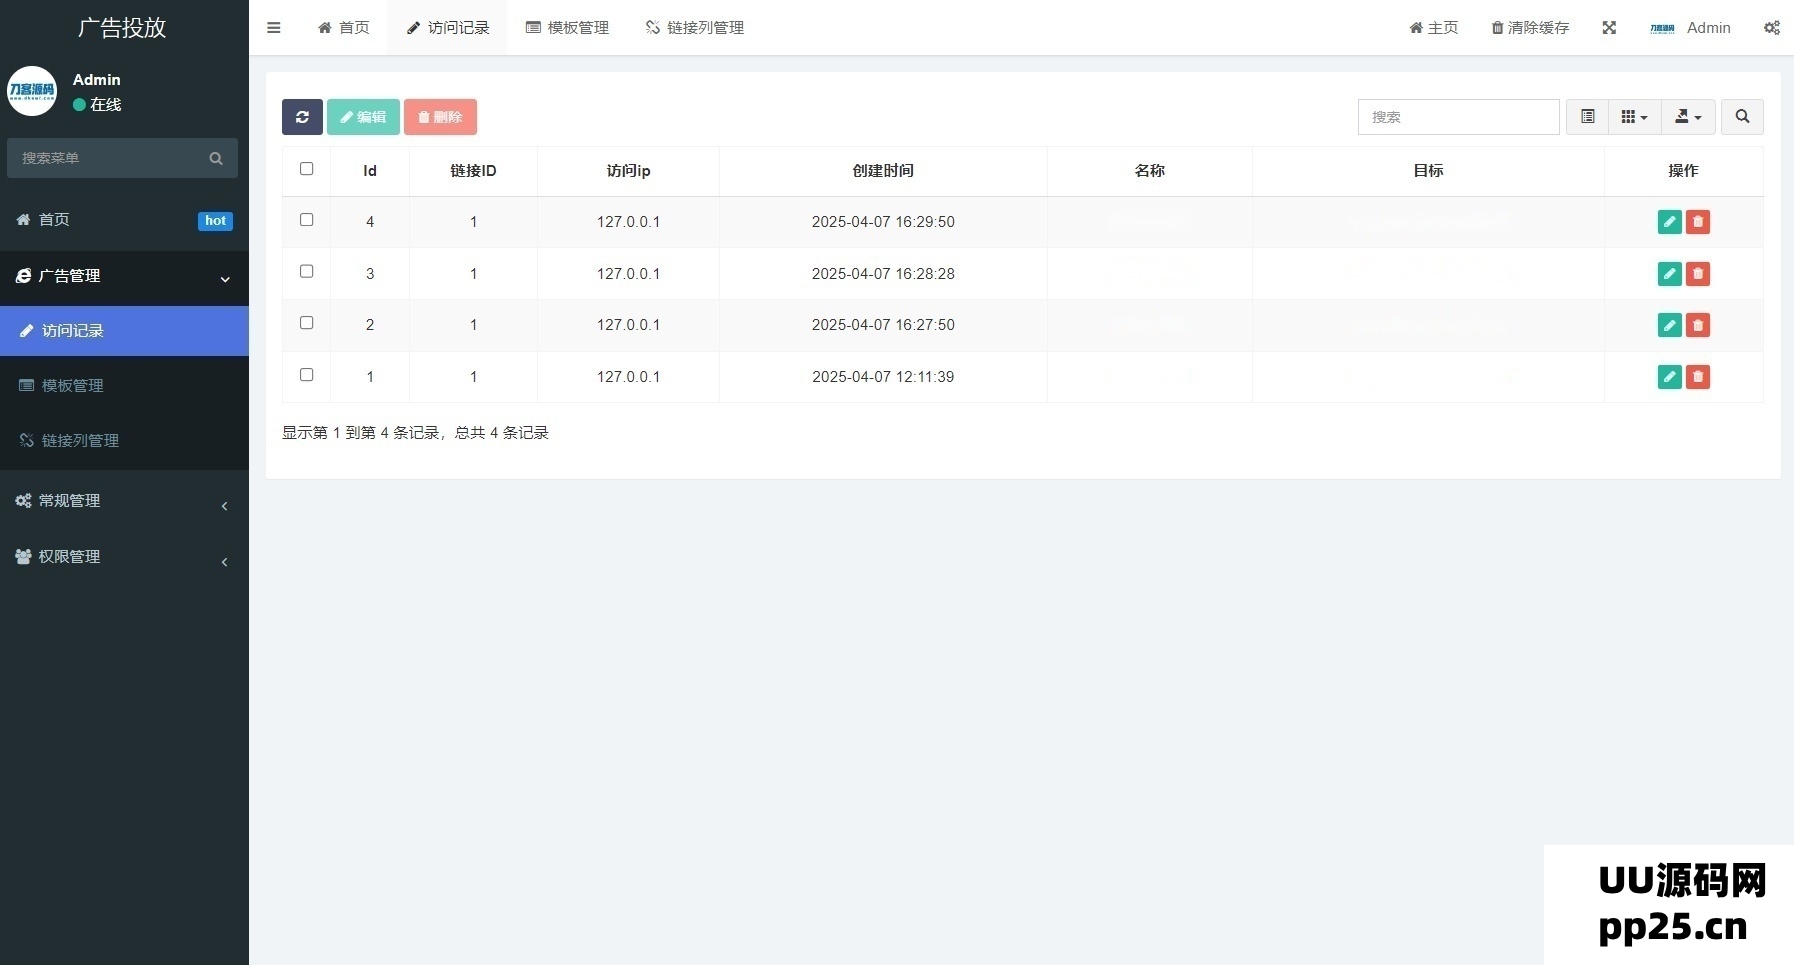This screenshot has width=1794, height=965.
Task: Toggle the table card view icon
Action: (1587, 117)
